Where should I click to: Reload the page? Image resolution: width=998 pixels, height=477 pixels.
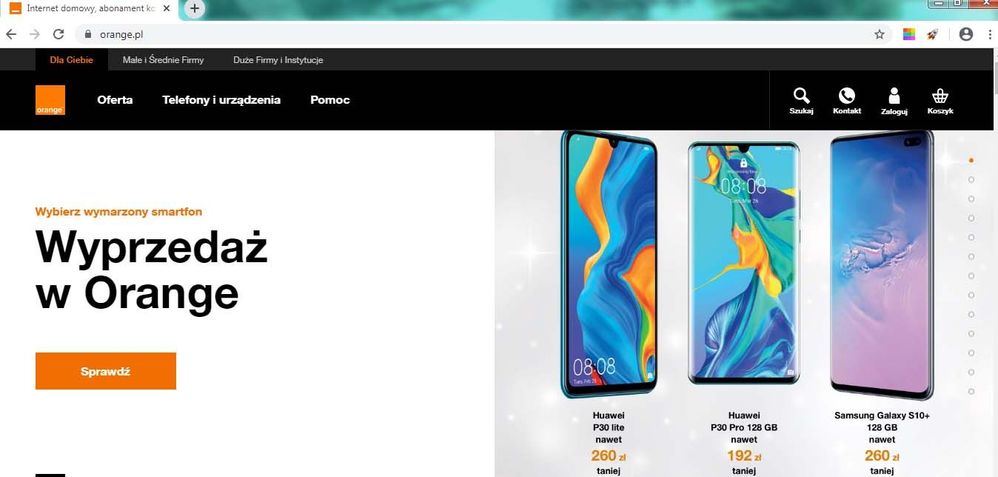(x=58, y=34)
